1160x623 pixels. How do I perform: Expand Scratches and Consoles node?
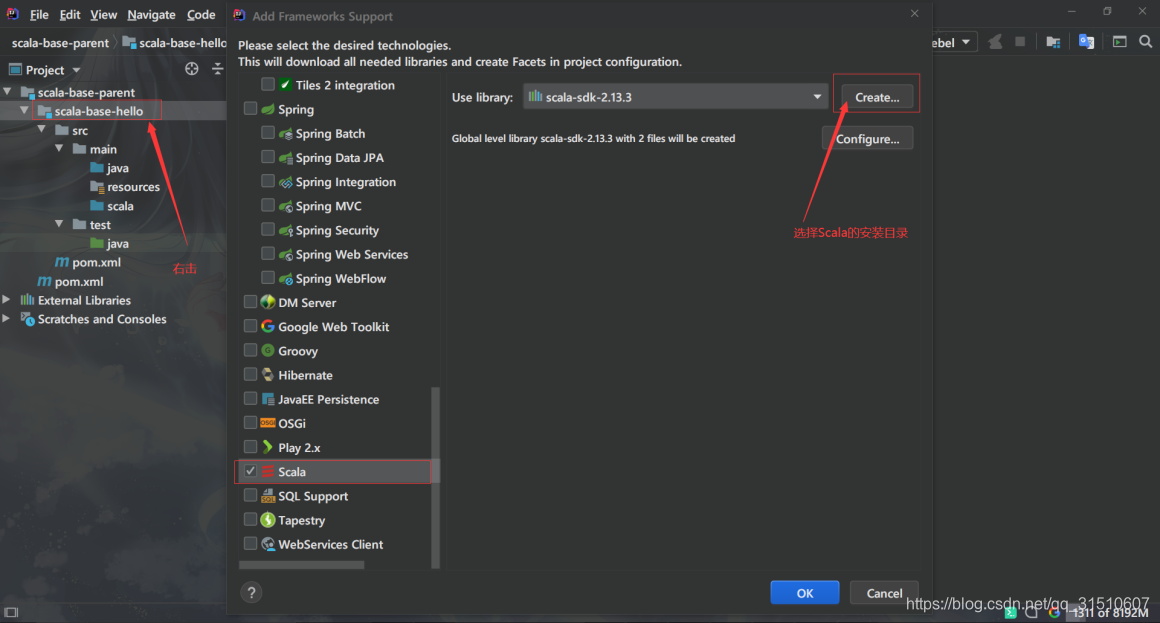(7, 319)
